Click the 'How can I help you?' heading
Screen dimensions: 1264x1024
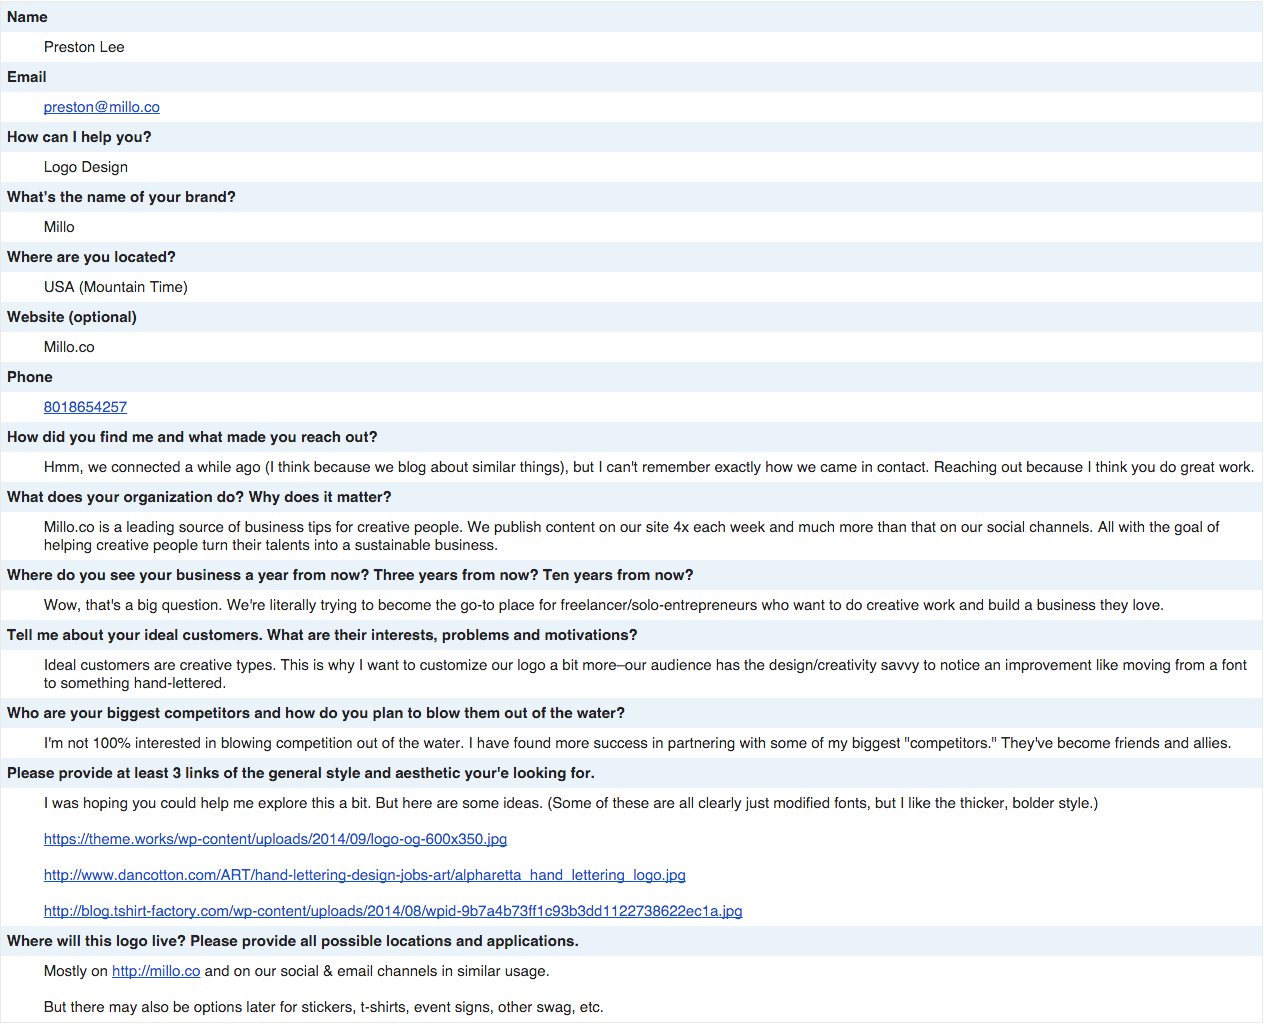pyautogui.click(x=79, y=137)
